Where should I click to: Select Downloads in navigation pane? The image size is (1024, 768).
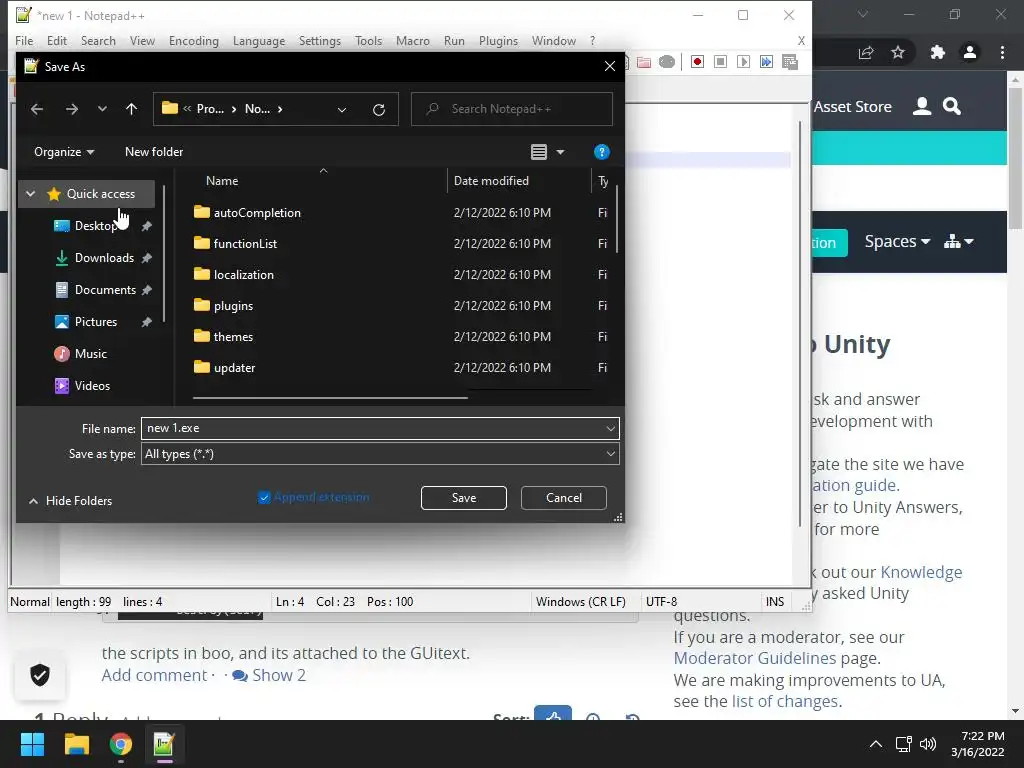(x=104, y=258)
